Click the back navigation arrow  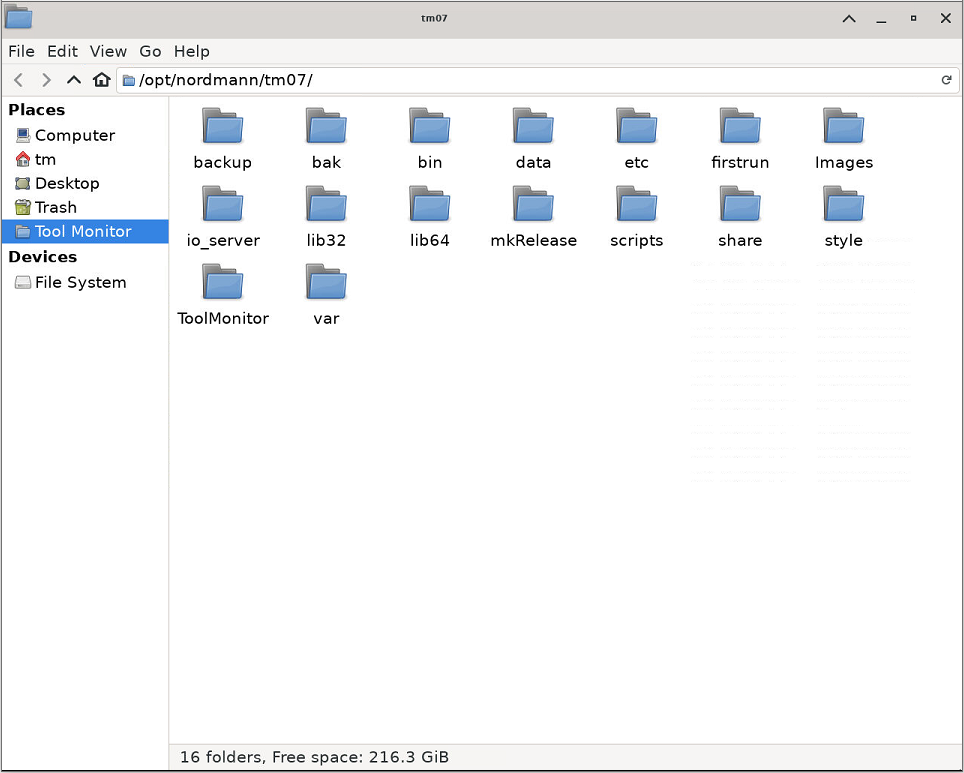click(18, 80)
